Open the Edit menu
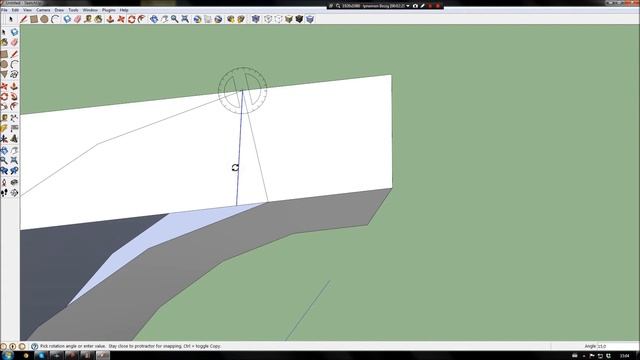Viewport: 640px width, 360px height. pos(15,10)
